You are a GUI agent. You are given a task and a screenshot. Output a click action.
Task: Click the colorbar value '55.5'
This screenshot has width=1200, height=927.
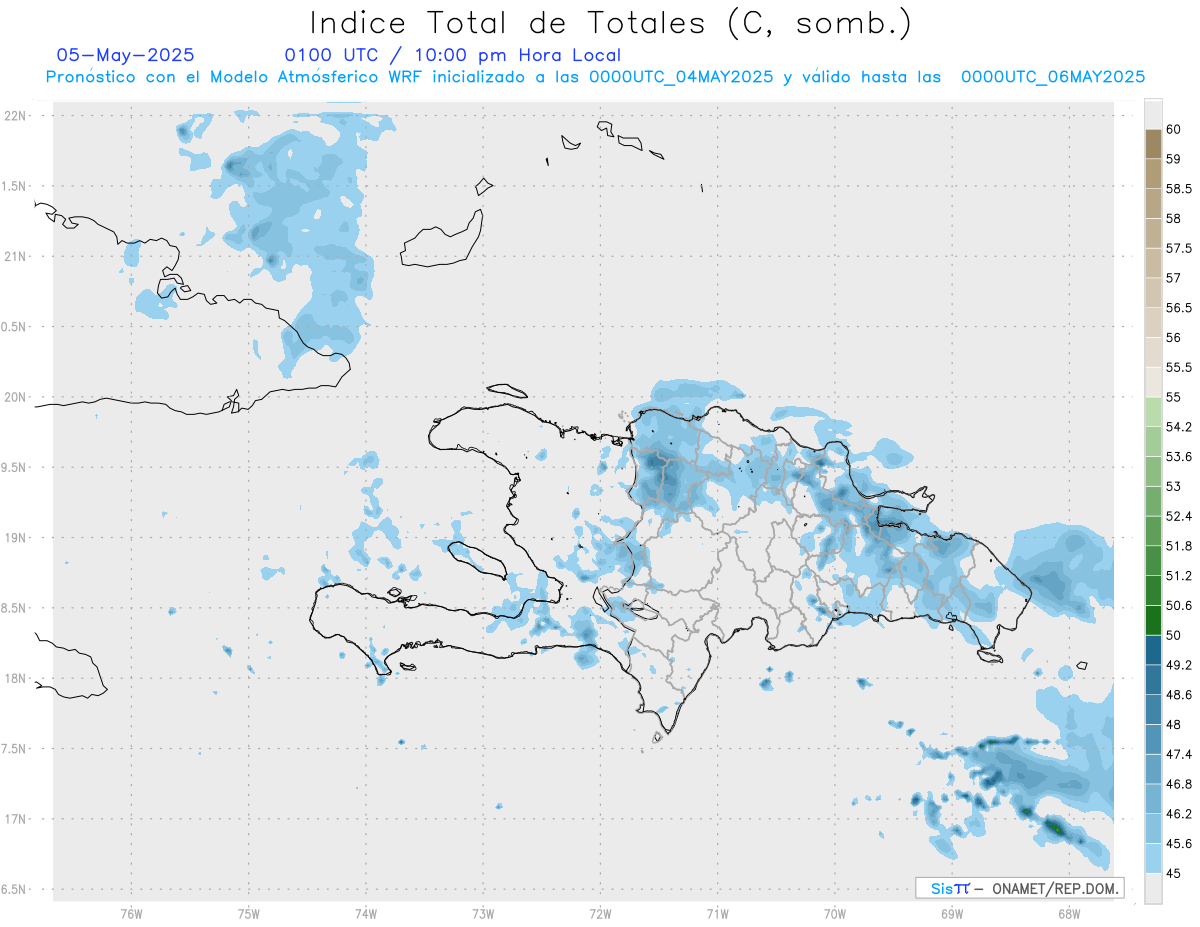pos(1179,367)
